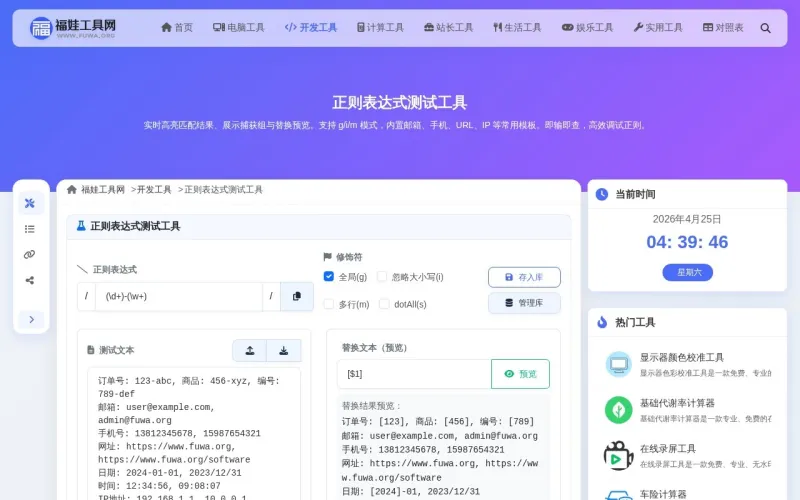Image resolution: width=800 pixels, height=500 pixels.
Task: Open the 对照表 menu
Action: coord(723,28)
